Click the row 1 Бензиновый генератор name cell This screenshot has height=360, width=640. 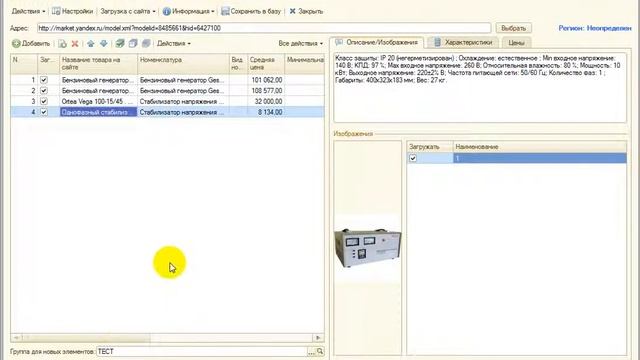pos(98,80)
